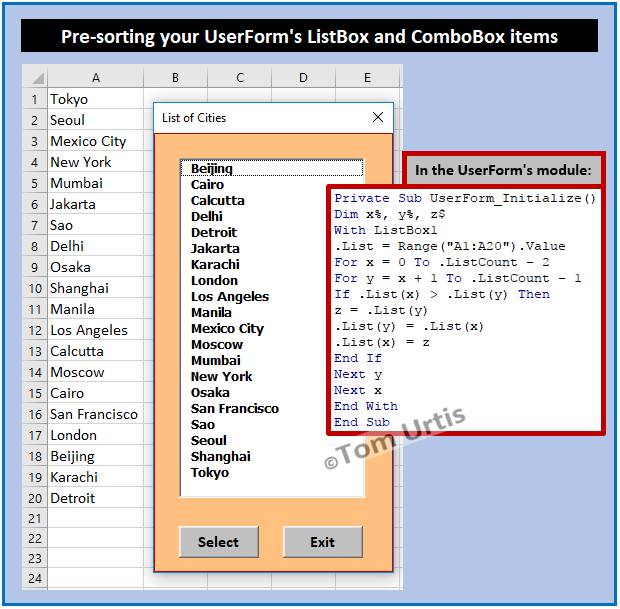Click cell A15 containing Cairo

(x=95, y=393)
